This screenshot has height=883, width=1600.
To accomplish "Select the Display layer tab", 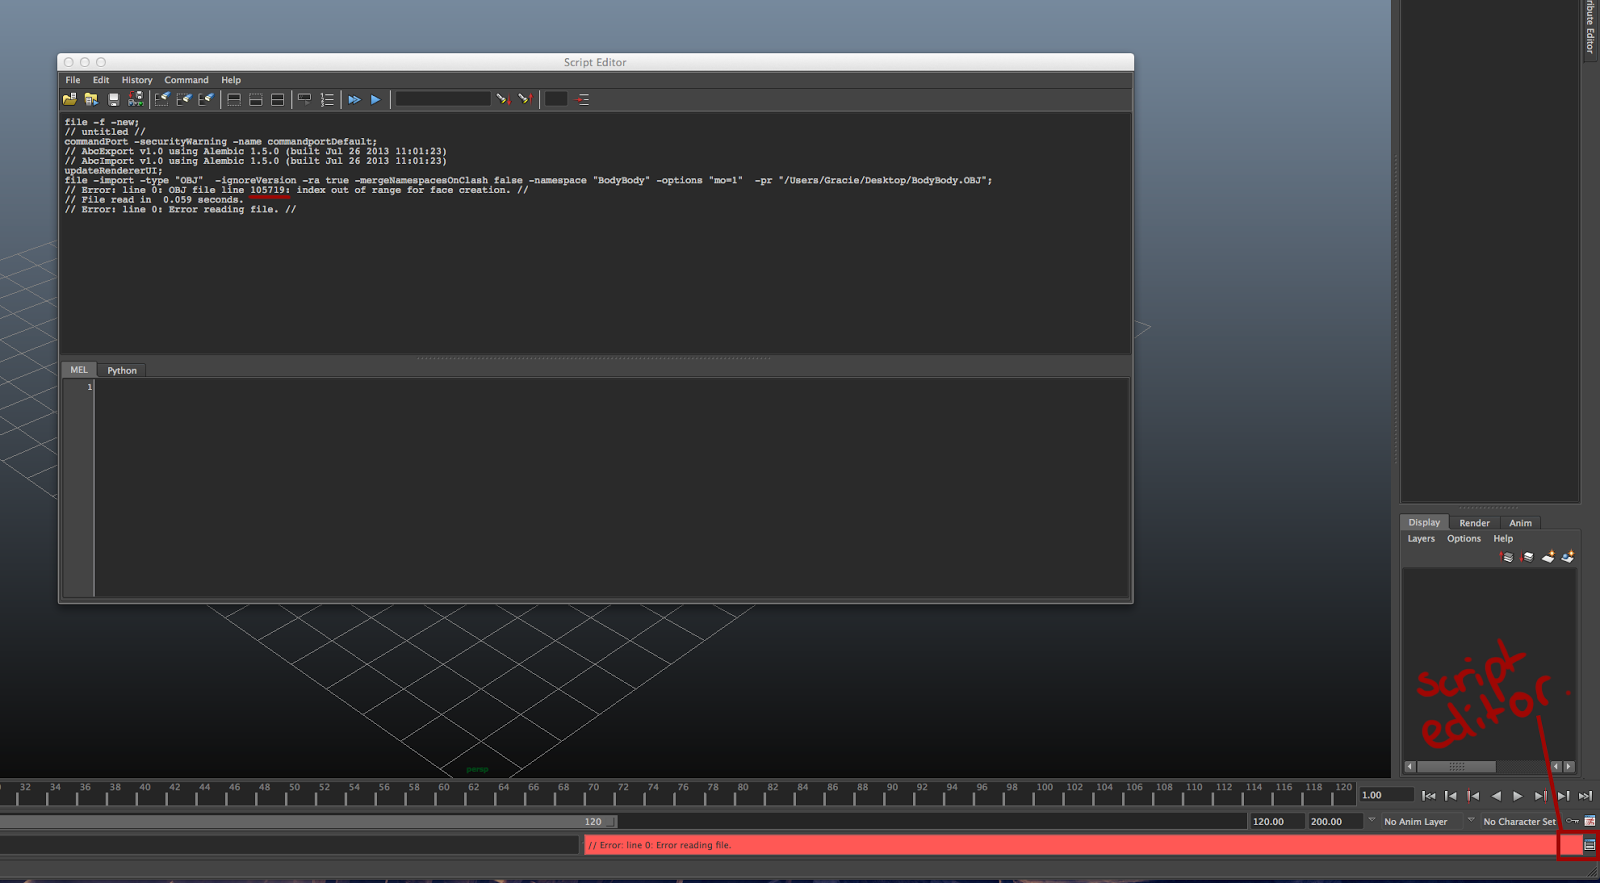I will coord(1424,522).
